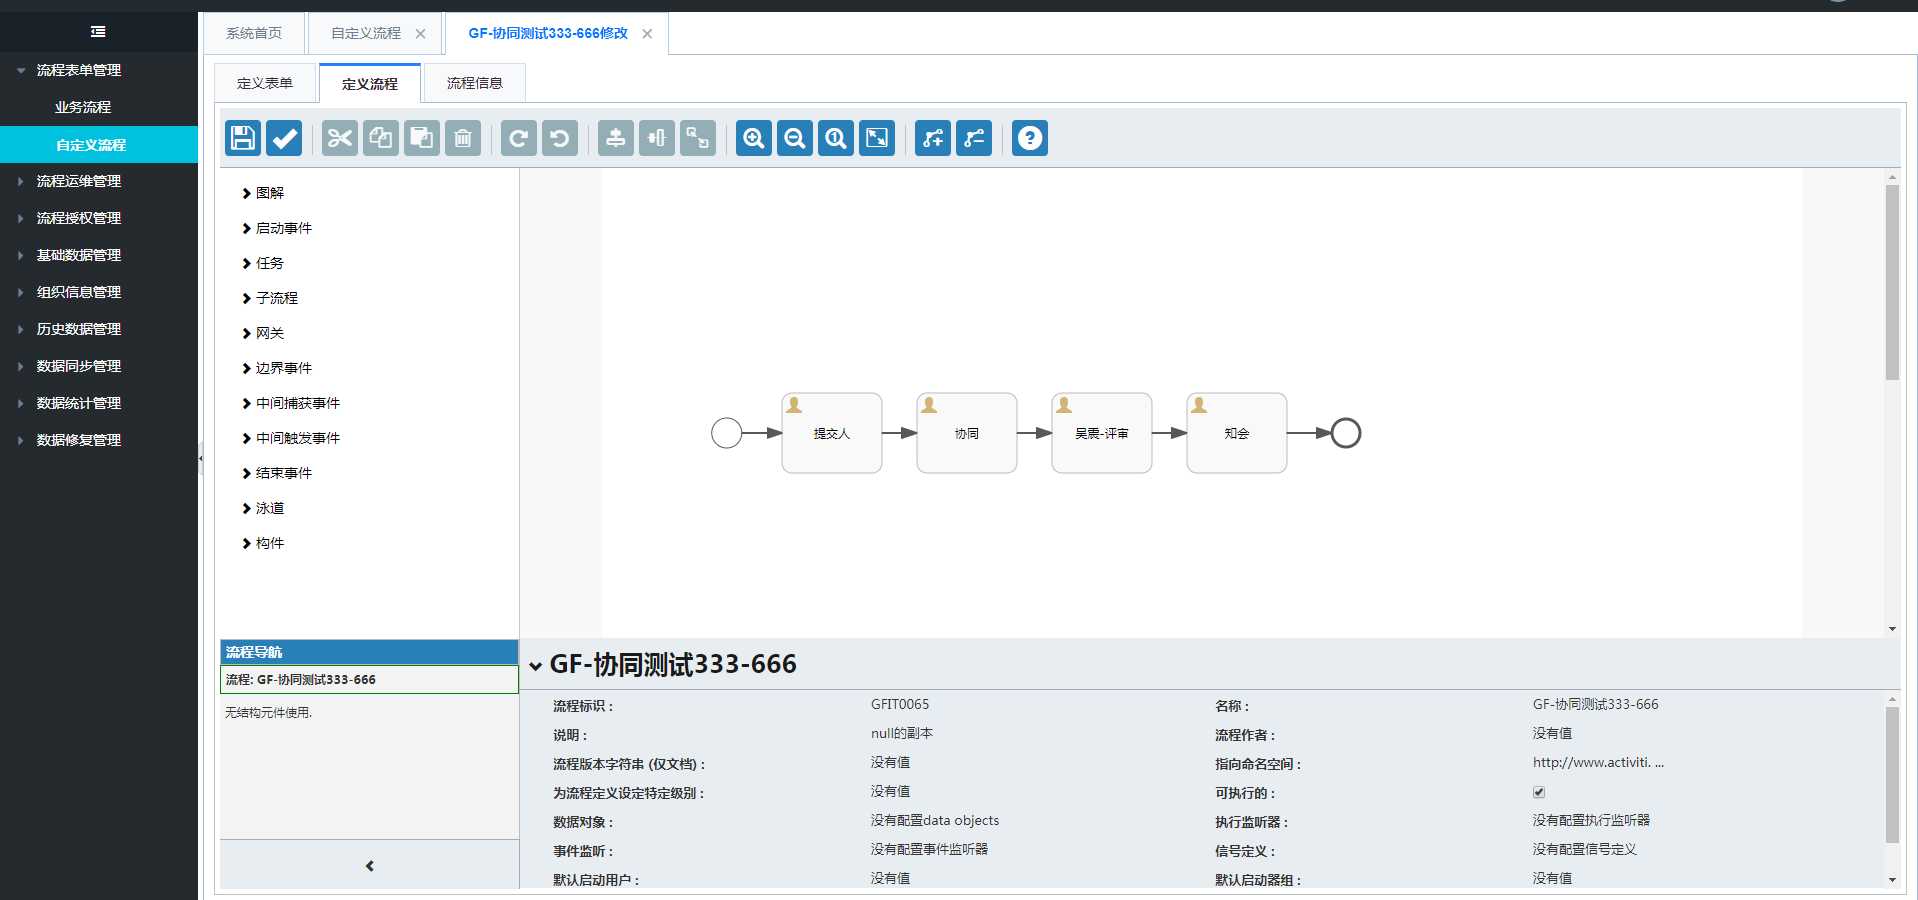Toggle the 可执行的 checkbox
This screenshot has height=900, width=1918.
(x=1539, y=792)
